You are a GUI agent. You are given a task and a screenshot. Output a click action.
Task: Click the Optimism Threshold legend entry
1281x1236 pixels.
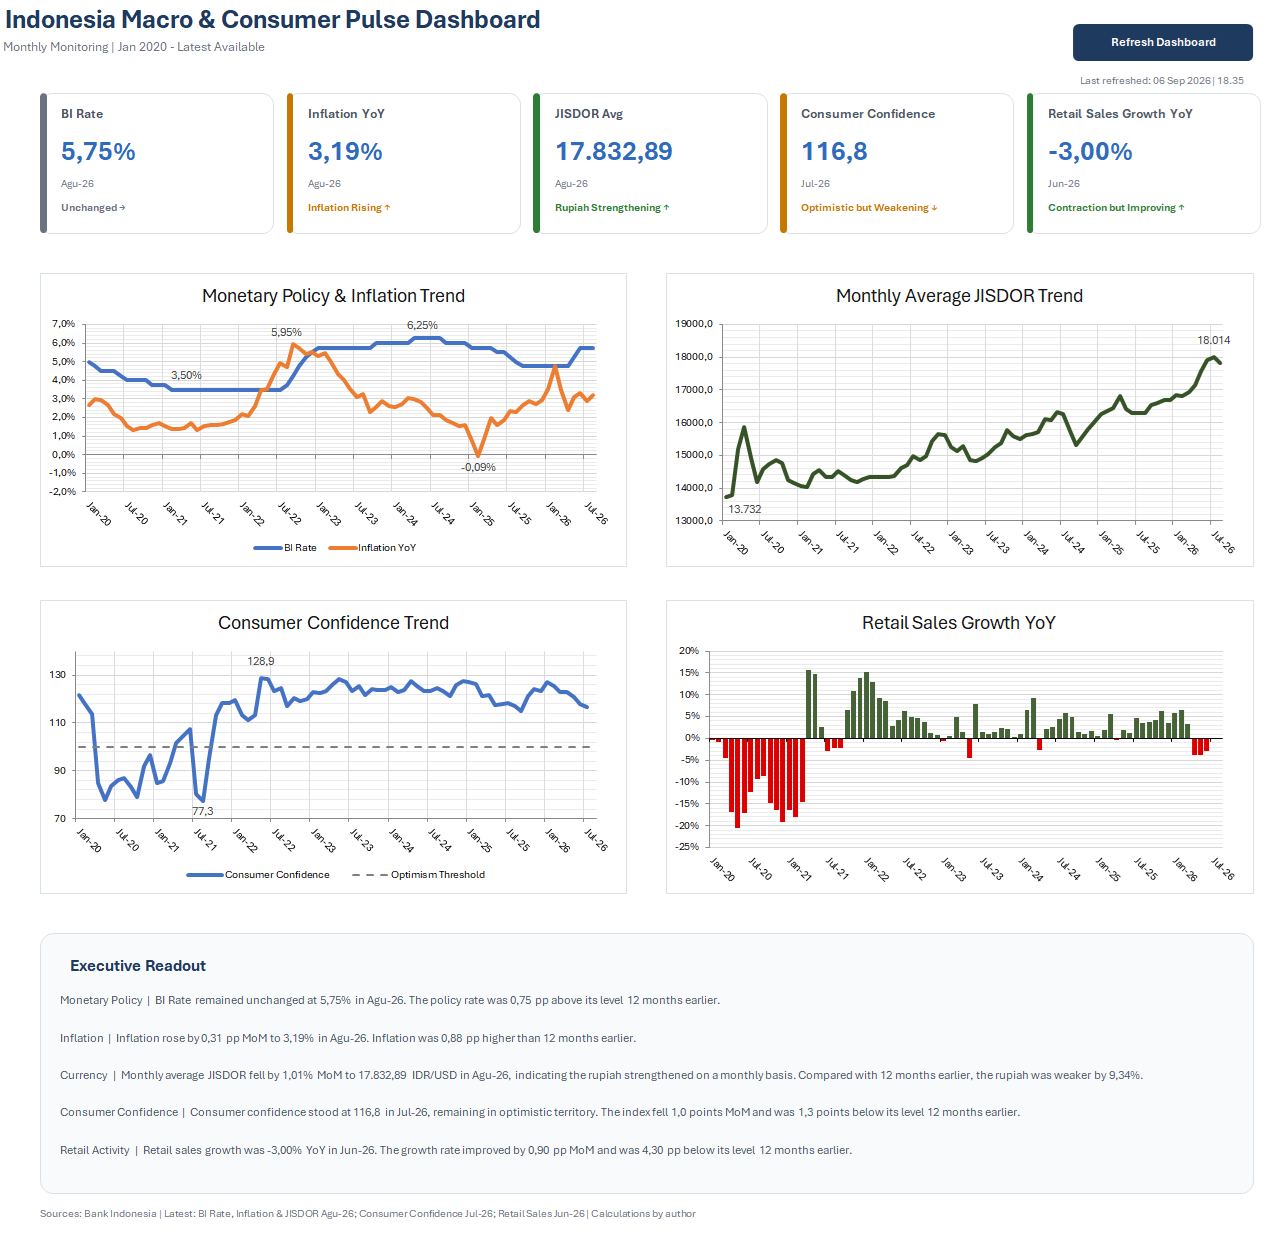click(x=418, y=875)
